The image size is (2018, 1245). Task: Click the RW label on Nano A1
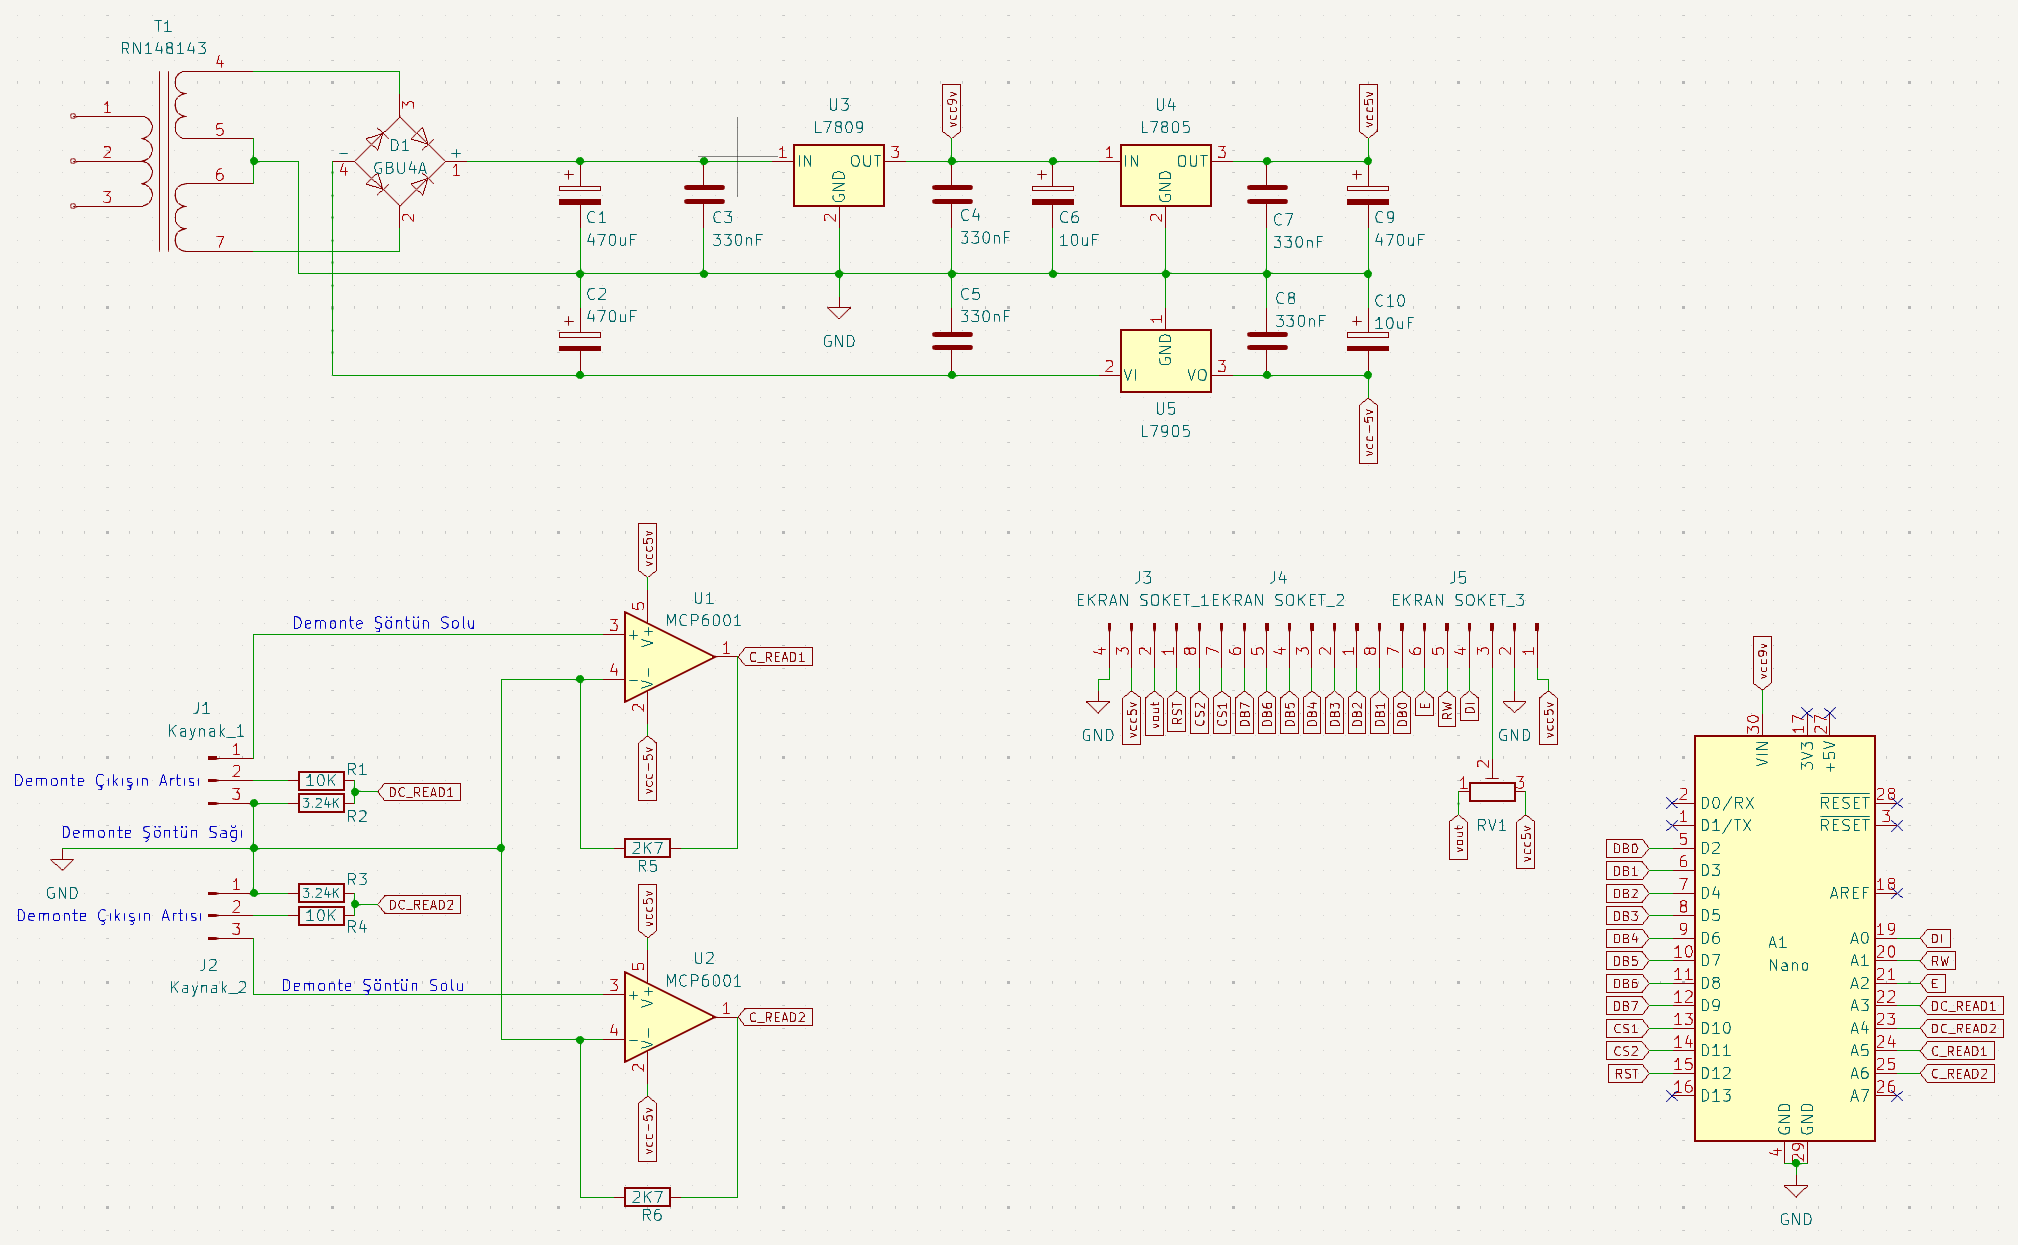(x=1938, y=961)
